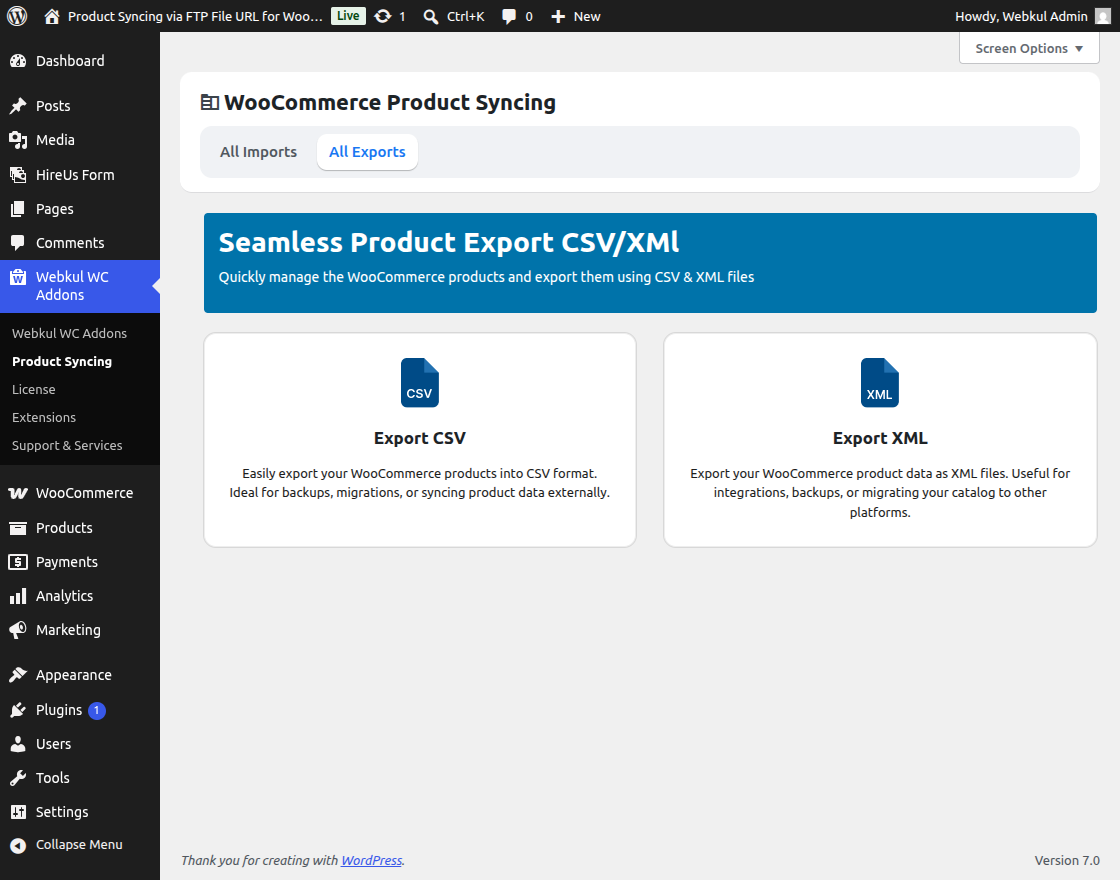Image resolution: width=1120 pixels, height=880 pixels.
Task: Click the WooCommerce logo icon
Action: click(x=18, y=493)
